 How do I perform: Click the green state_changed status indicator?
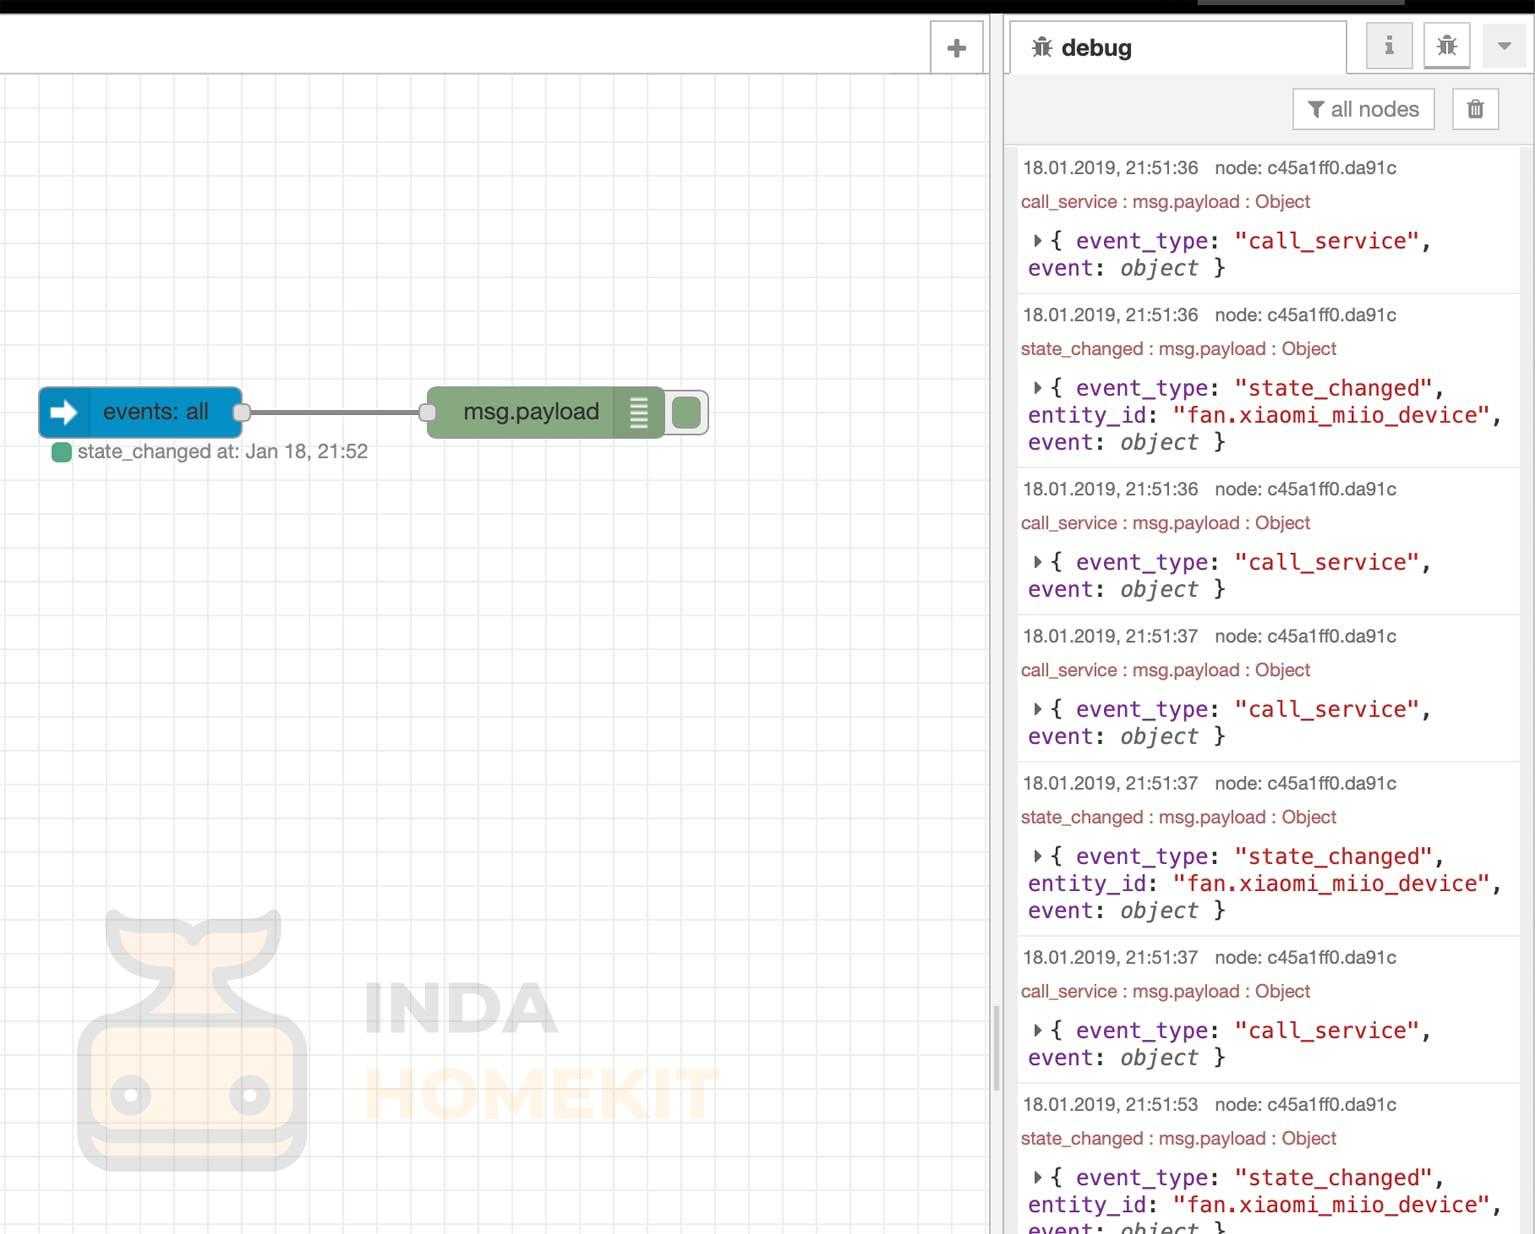click(61, 452)
